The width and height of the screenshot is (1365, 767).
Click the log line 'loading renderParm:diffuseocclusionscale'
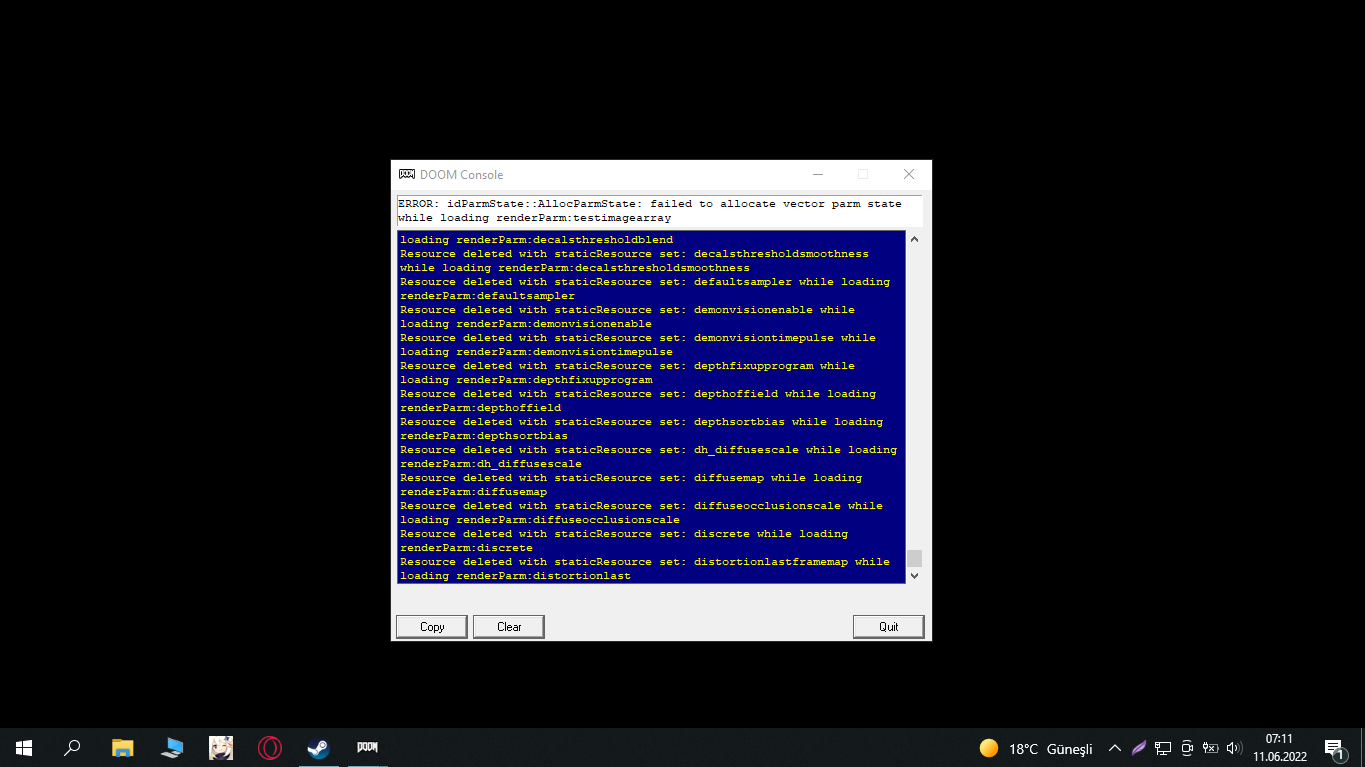click(540, 520)
